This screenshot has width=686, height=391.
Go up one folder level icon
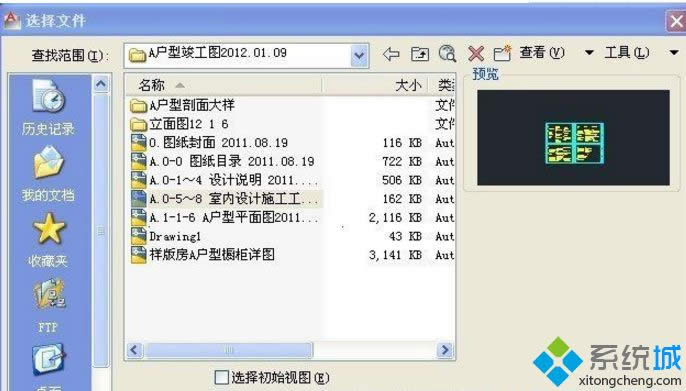click(420, 54)
